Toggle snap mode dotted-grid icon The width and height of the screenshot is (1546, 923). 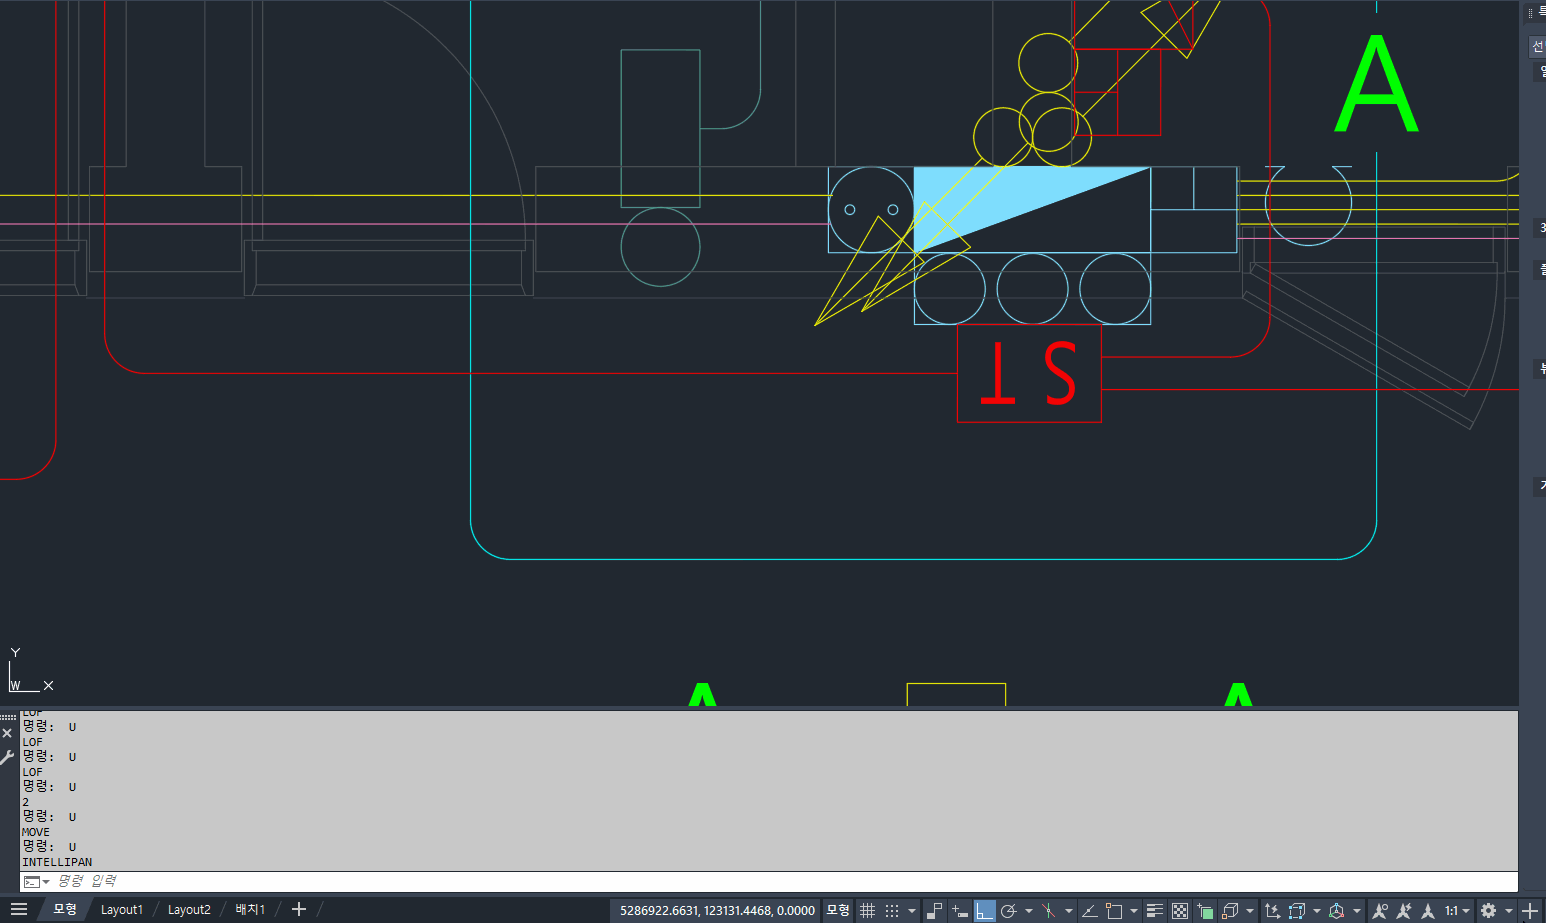click(x=892, y=910)
